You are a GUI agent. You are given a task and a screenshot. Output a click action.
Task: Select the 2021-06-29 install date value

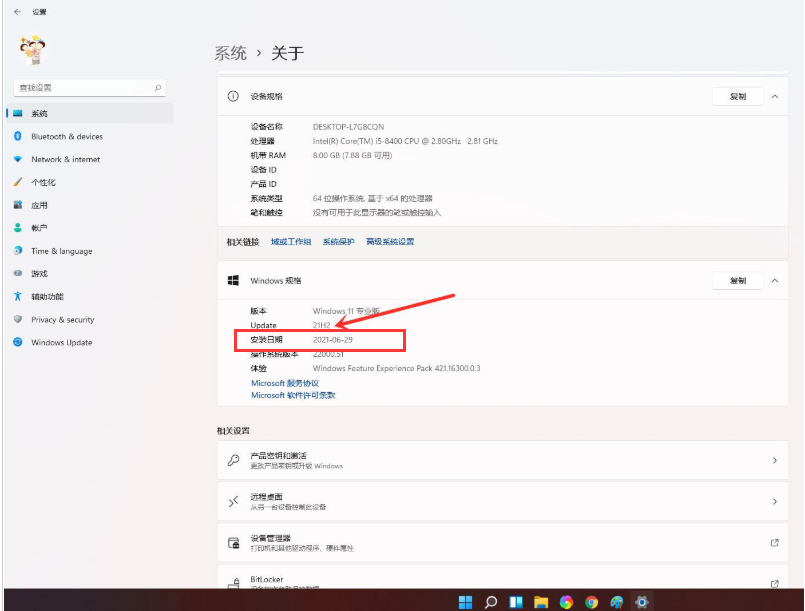tap(333, 340)
